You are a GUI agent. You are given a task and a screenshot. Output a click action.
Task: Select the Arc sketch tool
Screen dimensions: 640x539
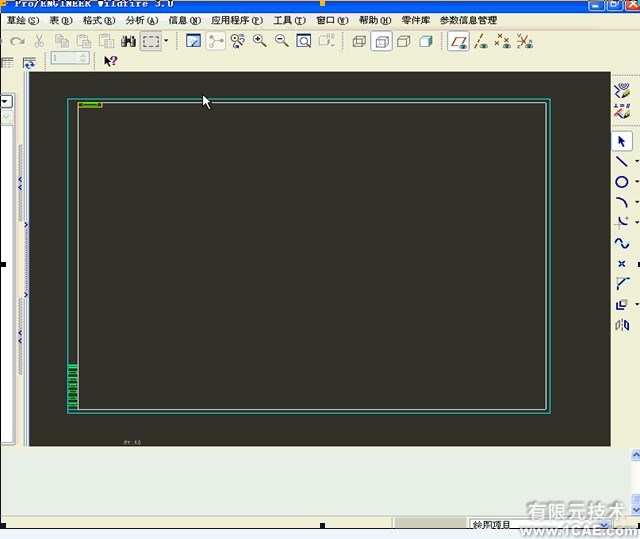(x=622, y=202)
